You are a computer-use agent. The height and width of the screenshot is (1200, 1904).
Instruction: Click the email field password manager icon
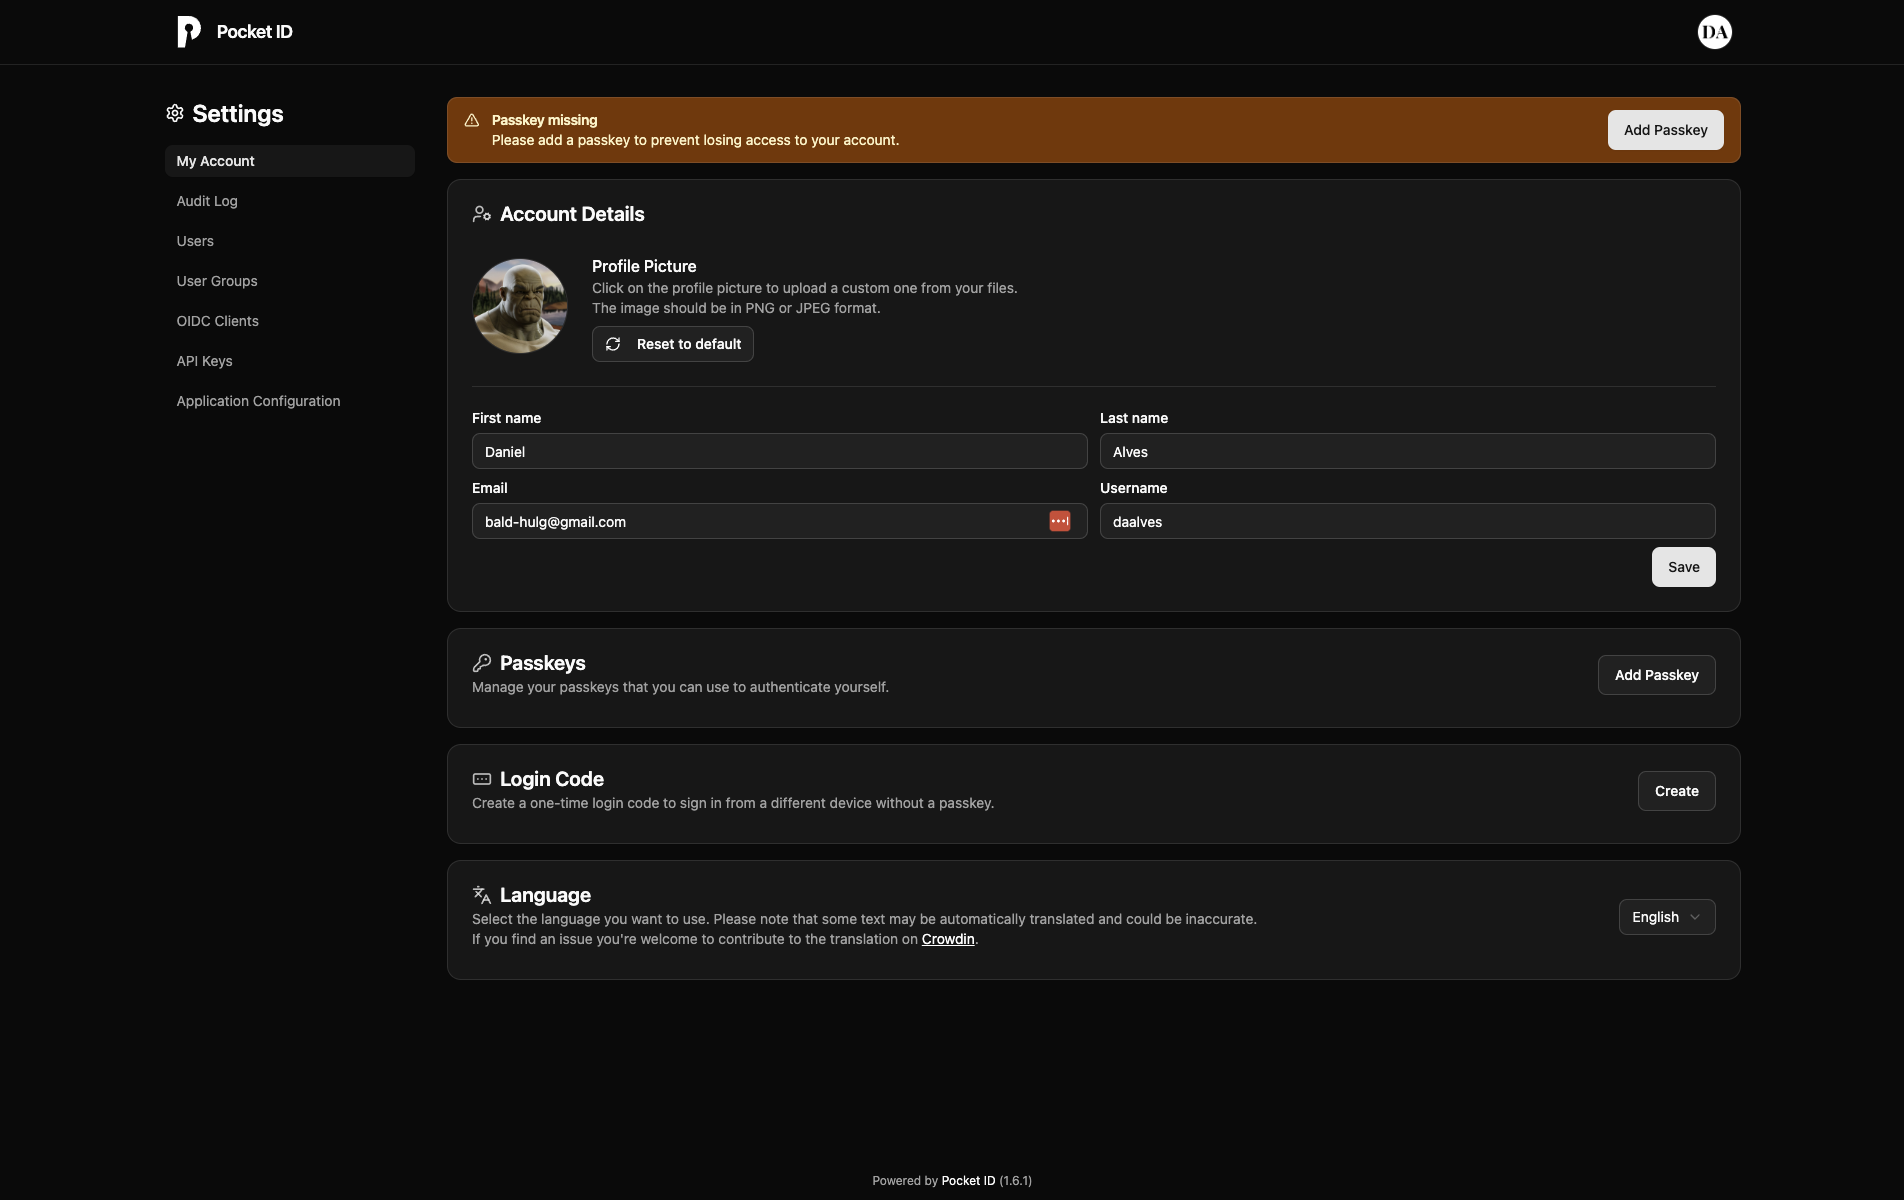(1060, 521)
